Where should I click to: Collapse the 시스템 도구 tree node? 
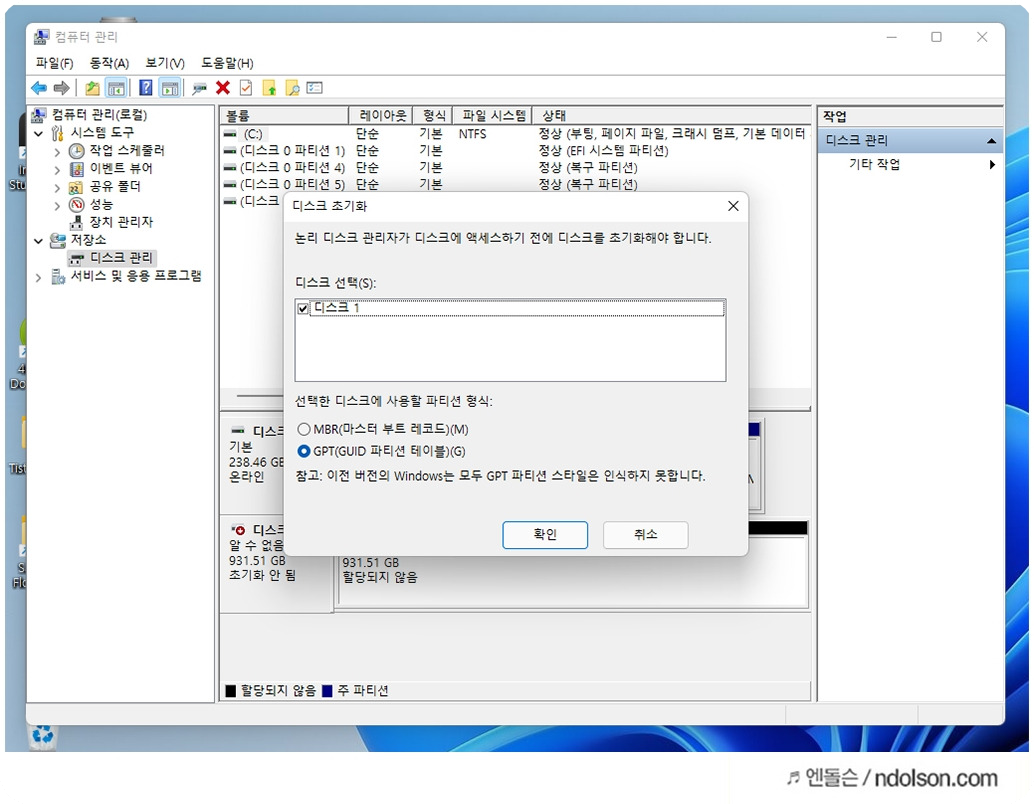38,133
